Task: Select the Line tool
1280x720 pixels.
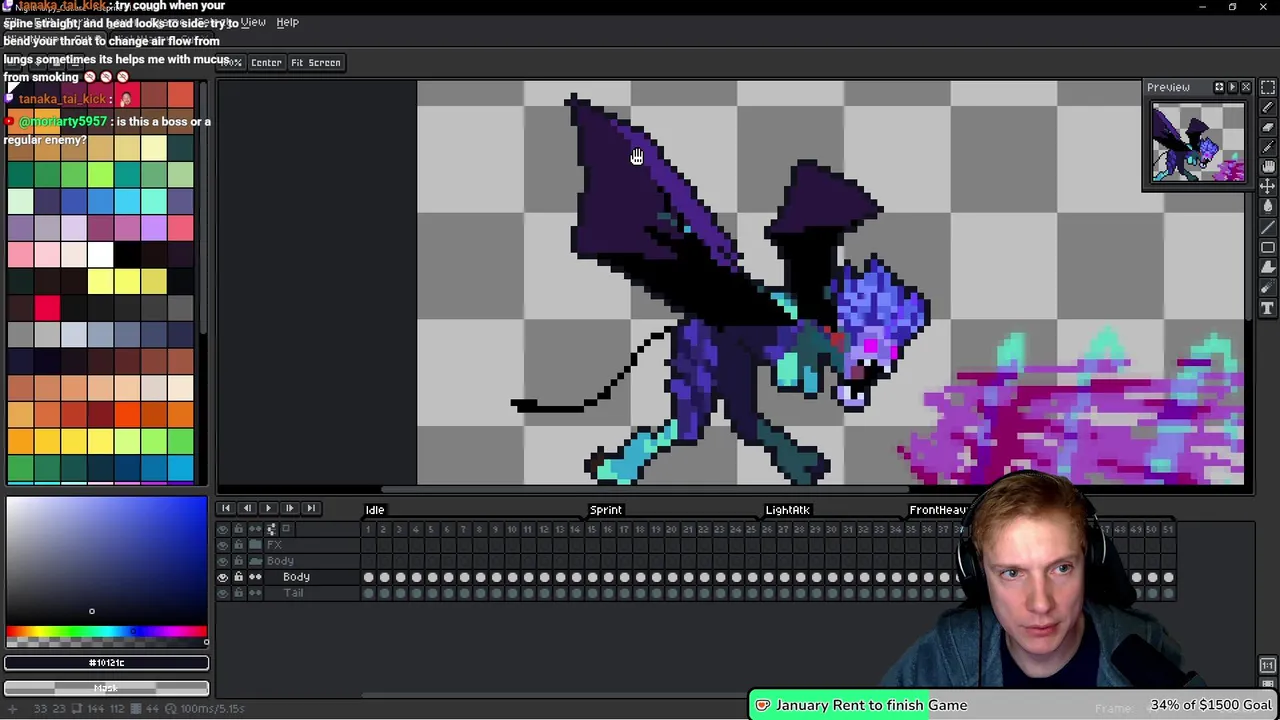Action: [x=1268, y=227]
